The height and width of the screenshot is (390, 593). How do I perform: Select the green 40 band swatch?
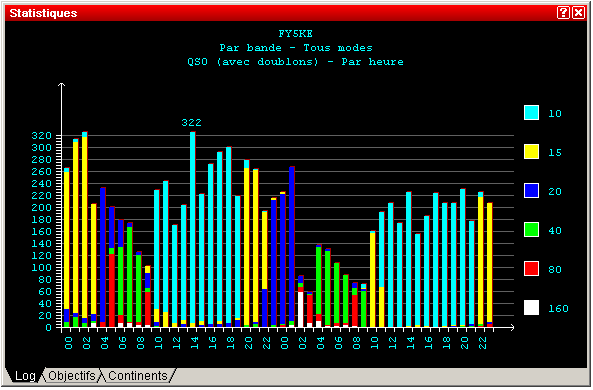531,230
